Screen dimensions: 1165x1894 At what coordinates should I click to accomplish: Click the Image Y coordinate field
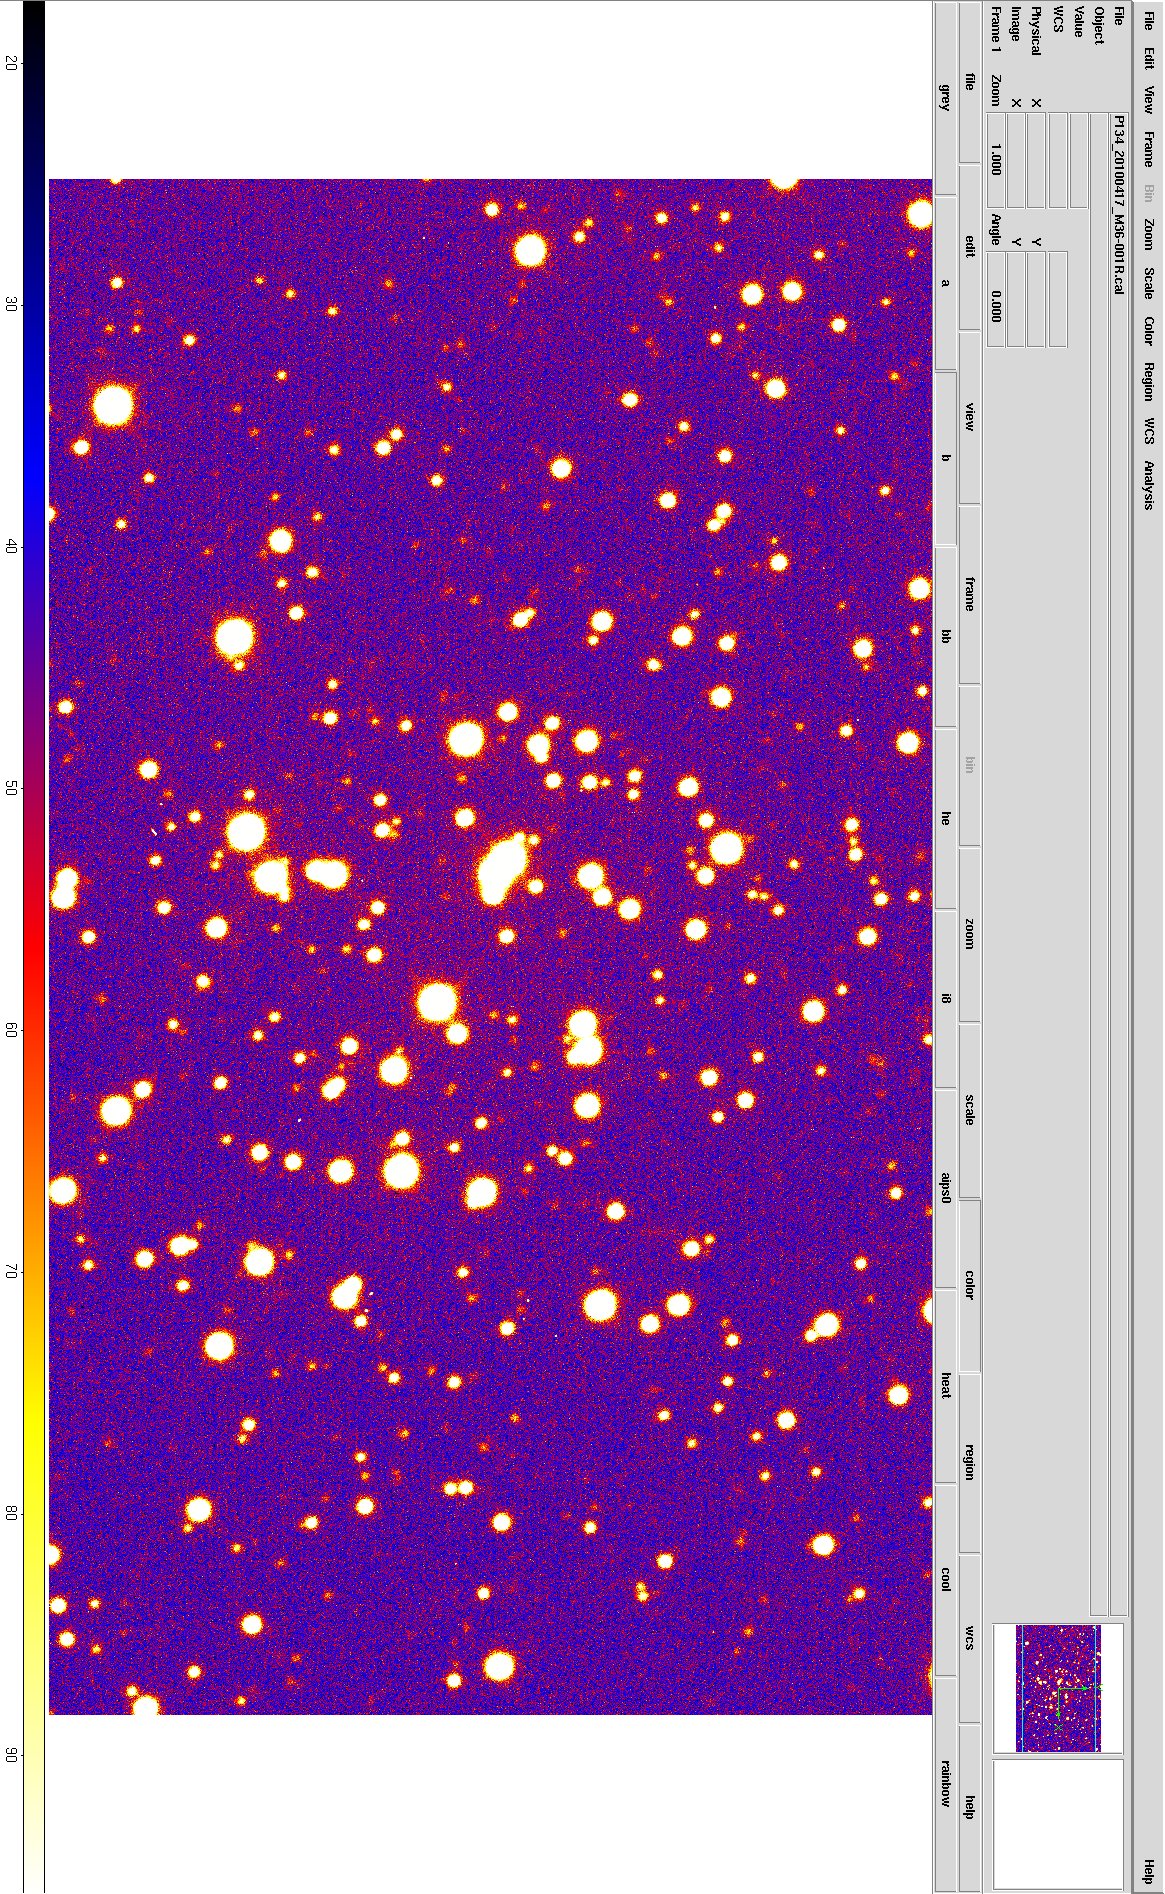(1016, 299)
